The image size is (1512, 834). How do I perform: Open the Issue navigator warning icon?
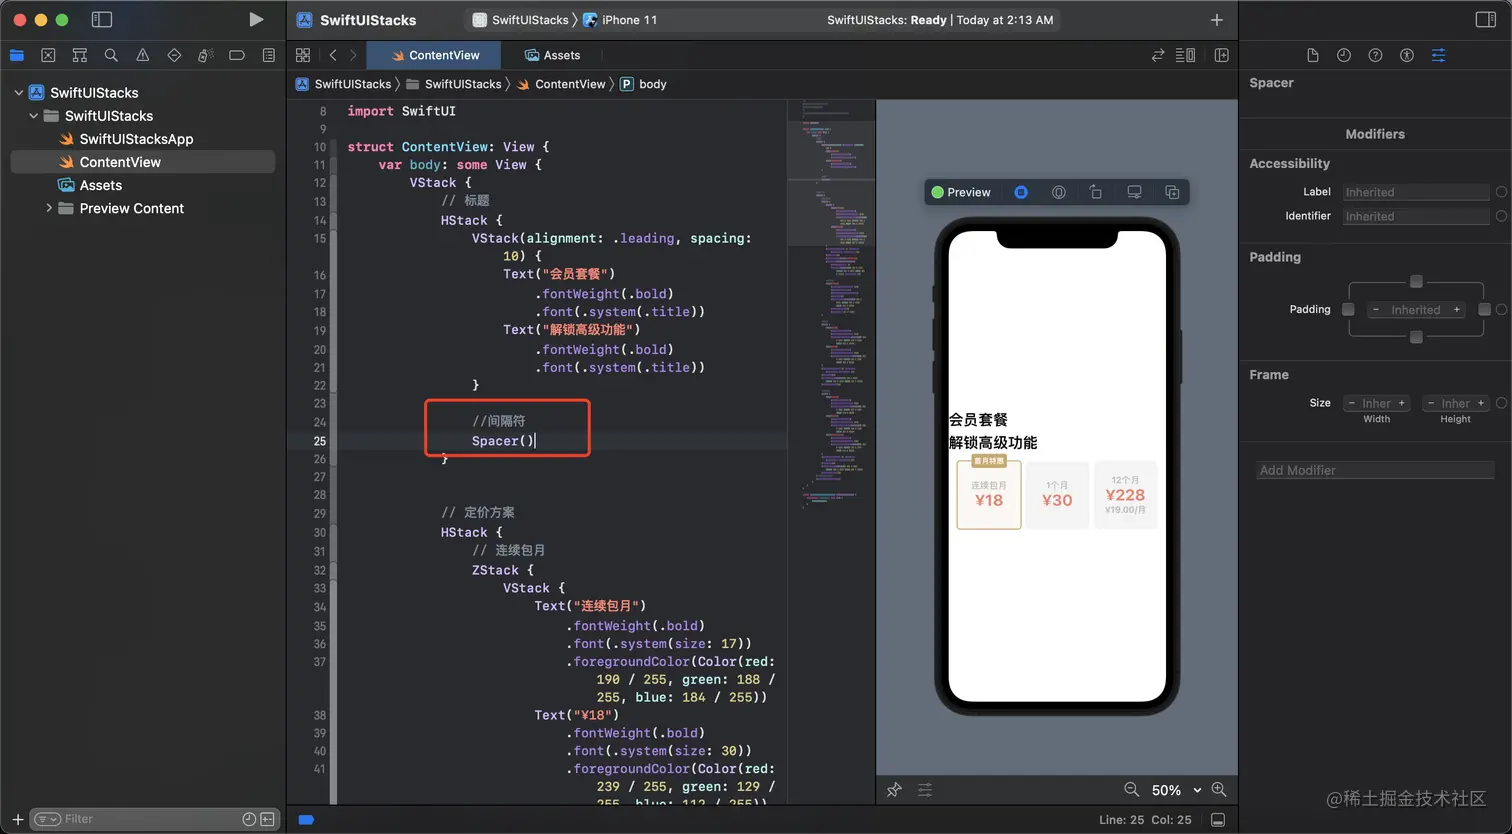pyautogui.click(x=143, y=55)
